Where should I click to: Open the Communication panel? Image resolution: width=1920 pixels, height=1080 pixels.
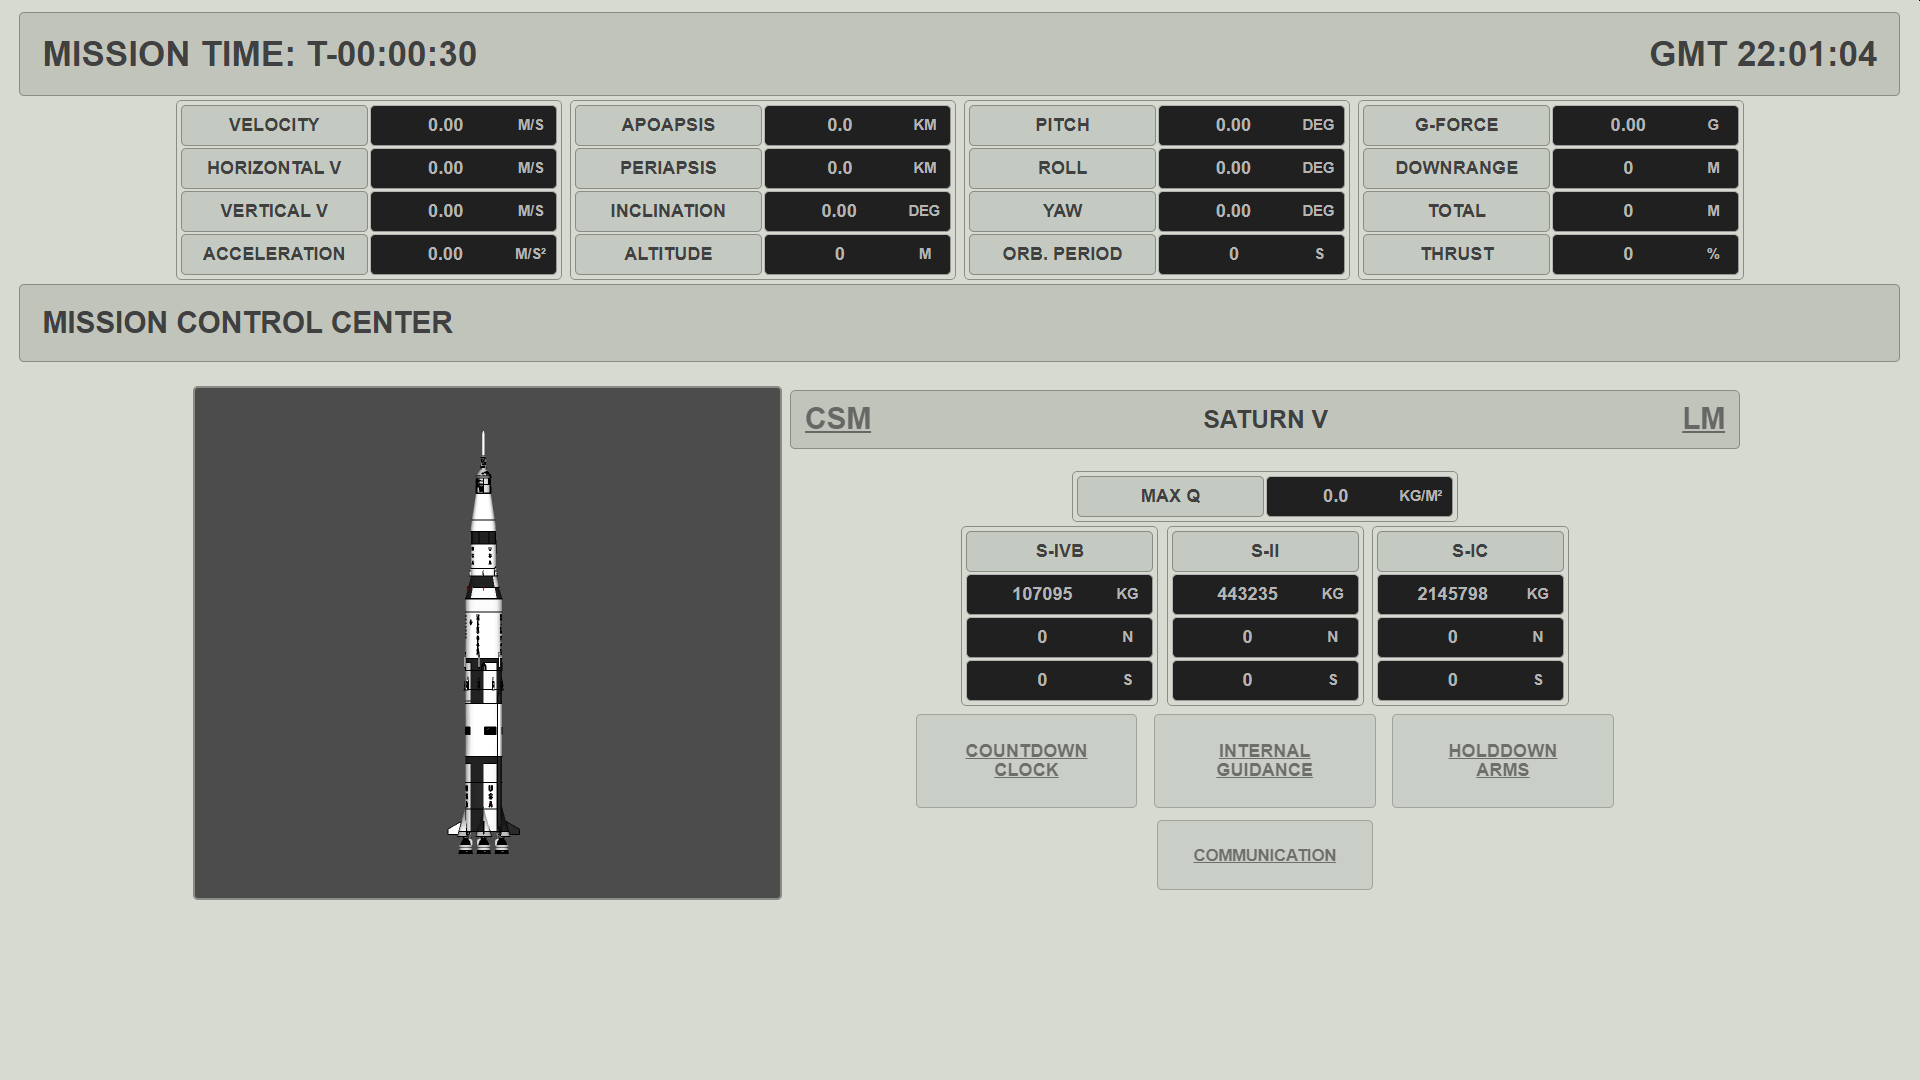[x=1264, y=855]
